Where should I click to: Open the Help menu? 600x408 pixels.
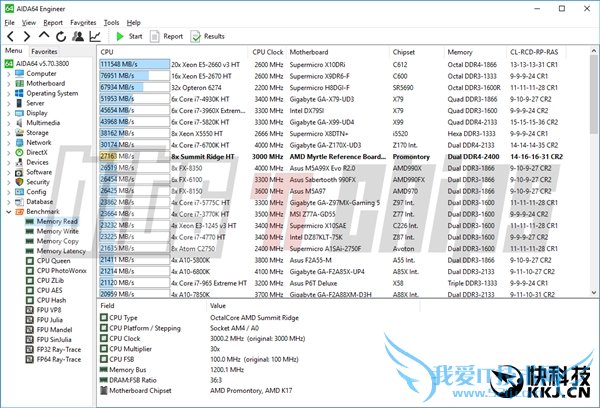(134, 23)
